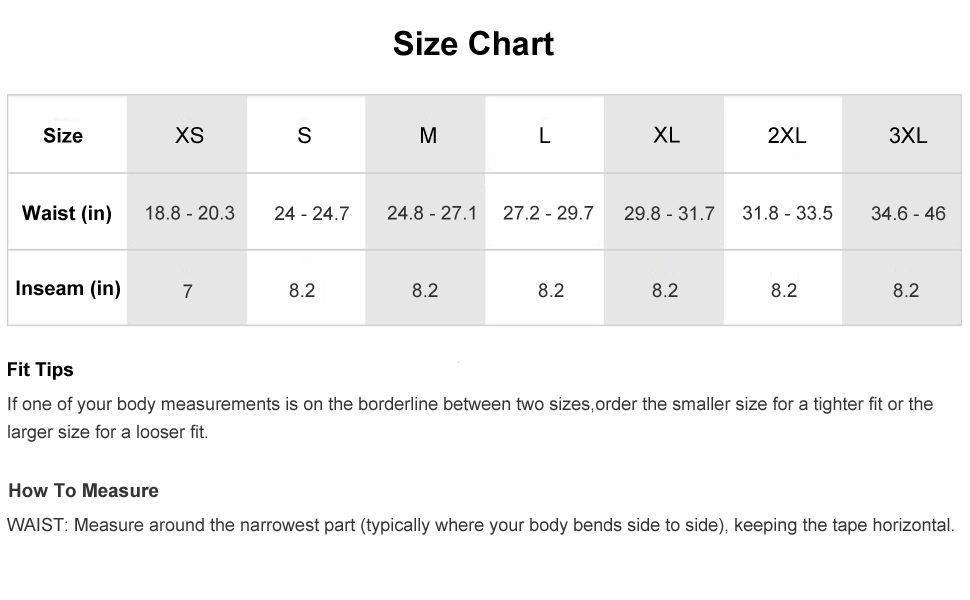The image size is (970, 600).
Task: Select the L size column header
Action: [x=544, y=135]
